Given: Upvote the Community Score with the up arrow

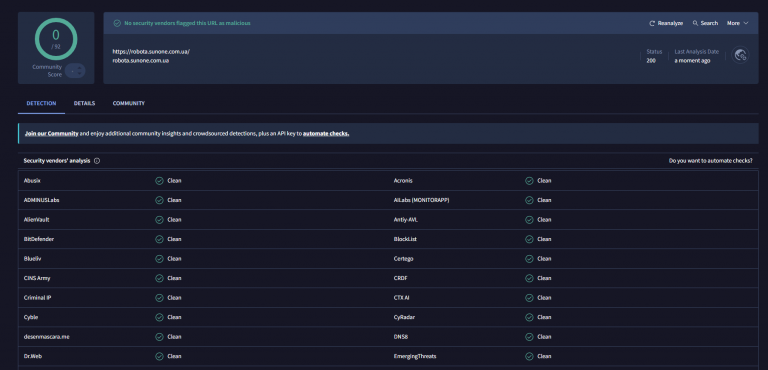Looking at the screenshot, I should click(79, 68).
